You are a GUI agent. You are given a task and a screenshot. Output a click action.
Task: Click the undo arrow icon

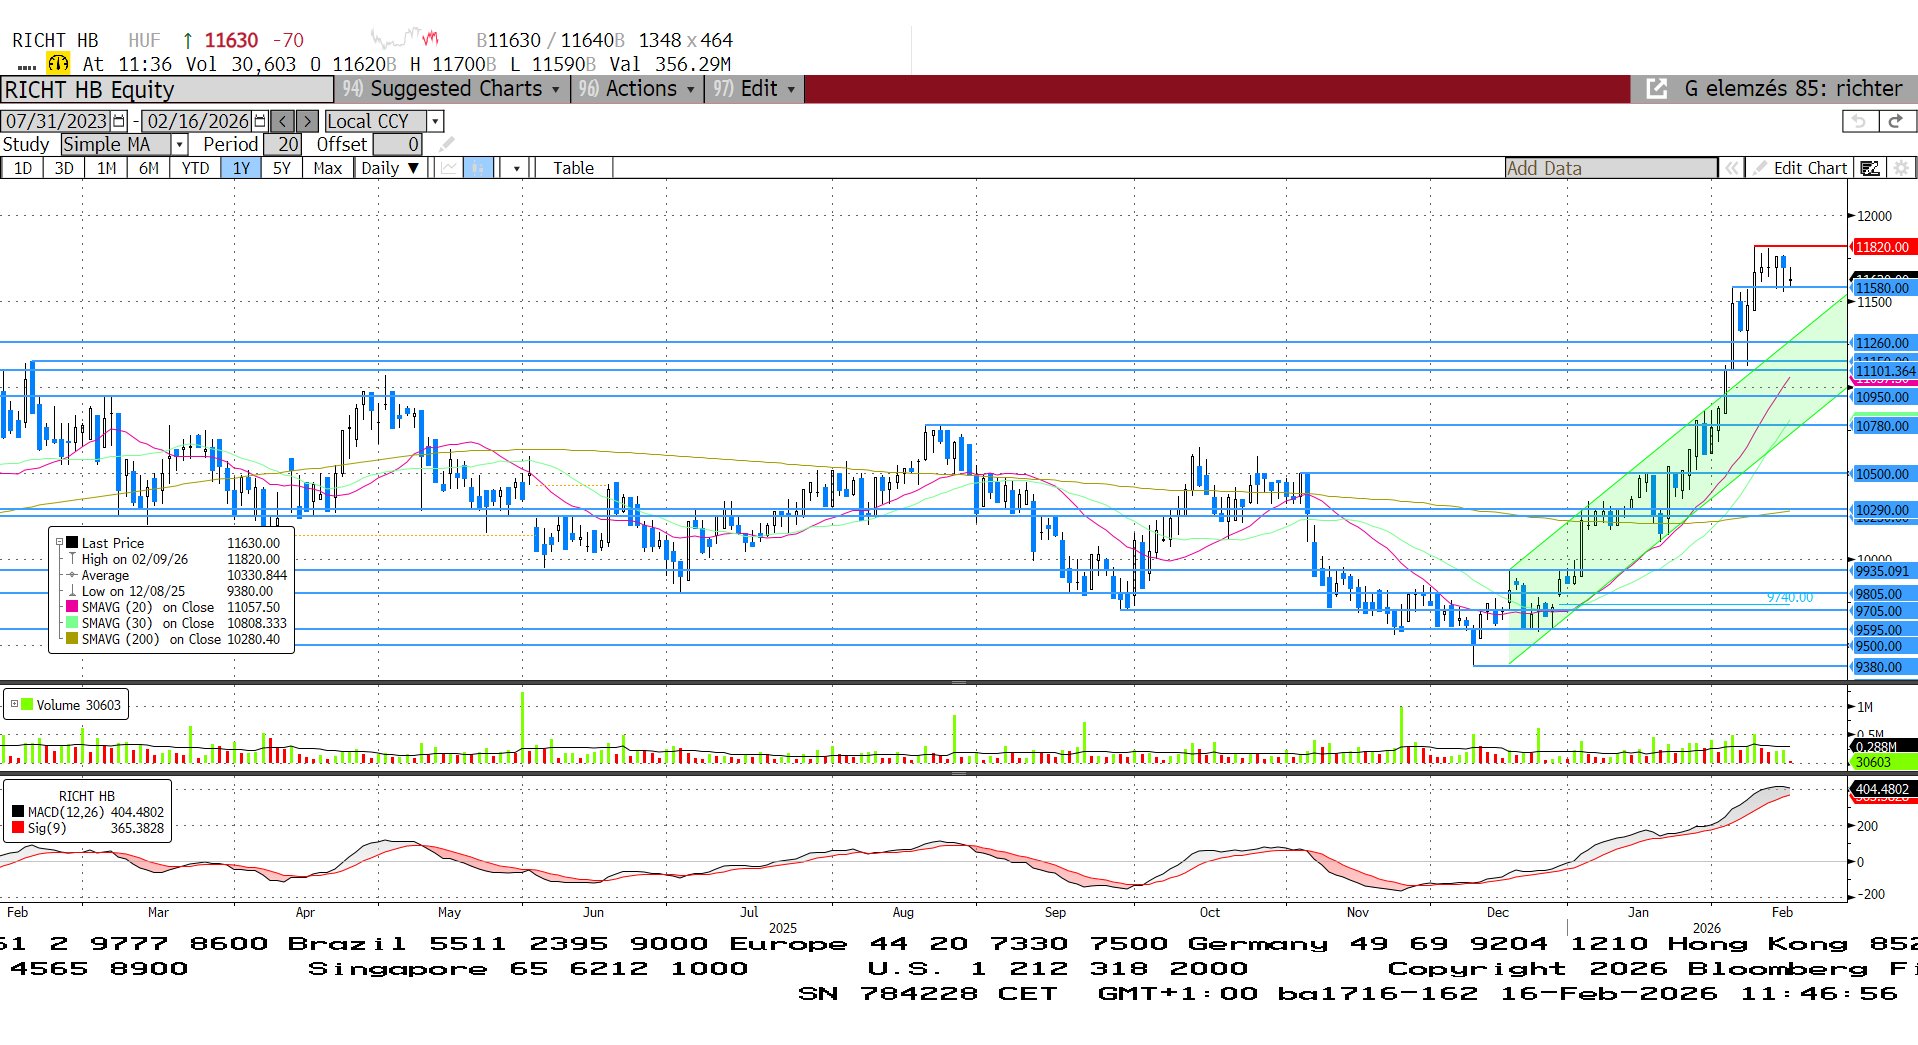pos(1858,121)
